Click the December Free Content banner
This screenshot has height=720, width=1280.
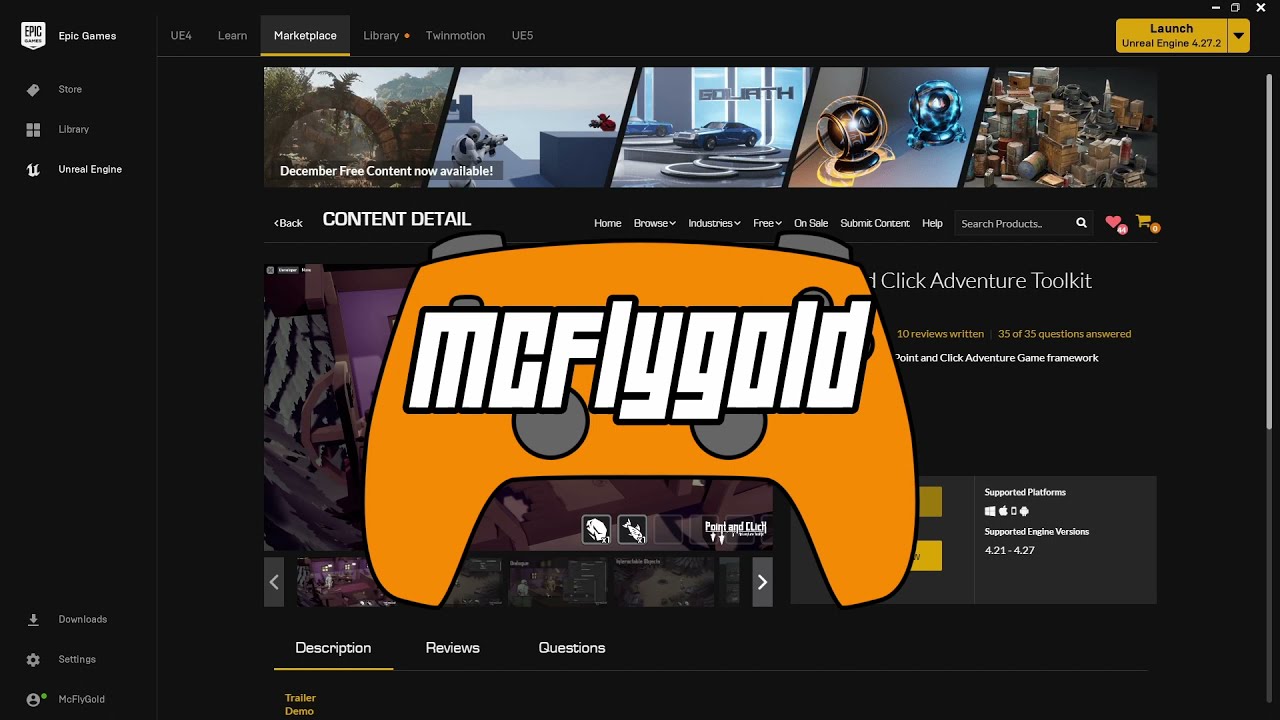pyautogui.click(x=710, y=127)
